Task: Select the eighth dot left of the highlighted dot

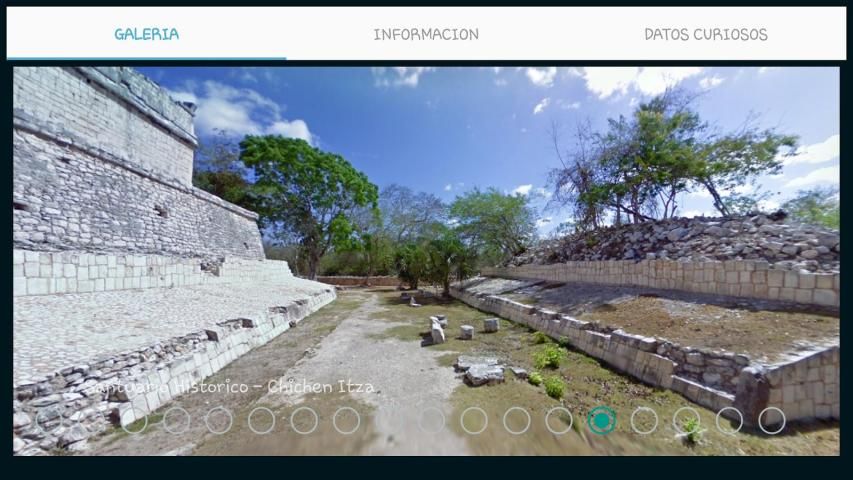Action: [x=262, y=420]
